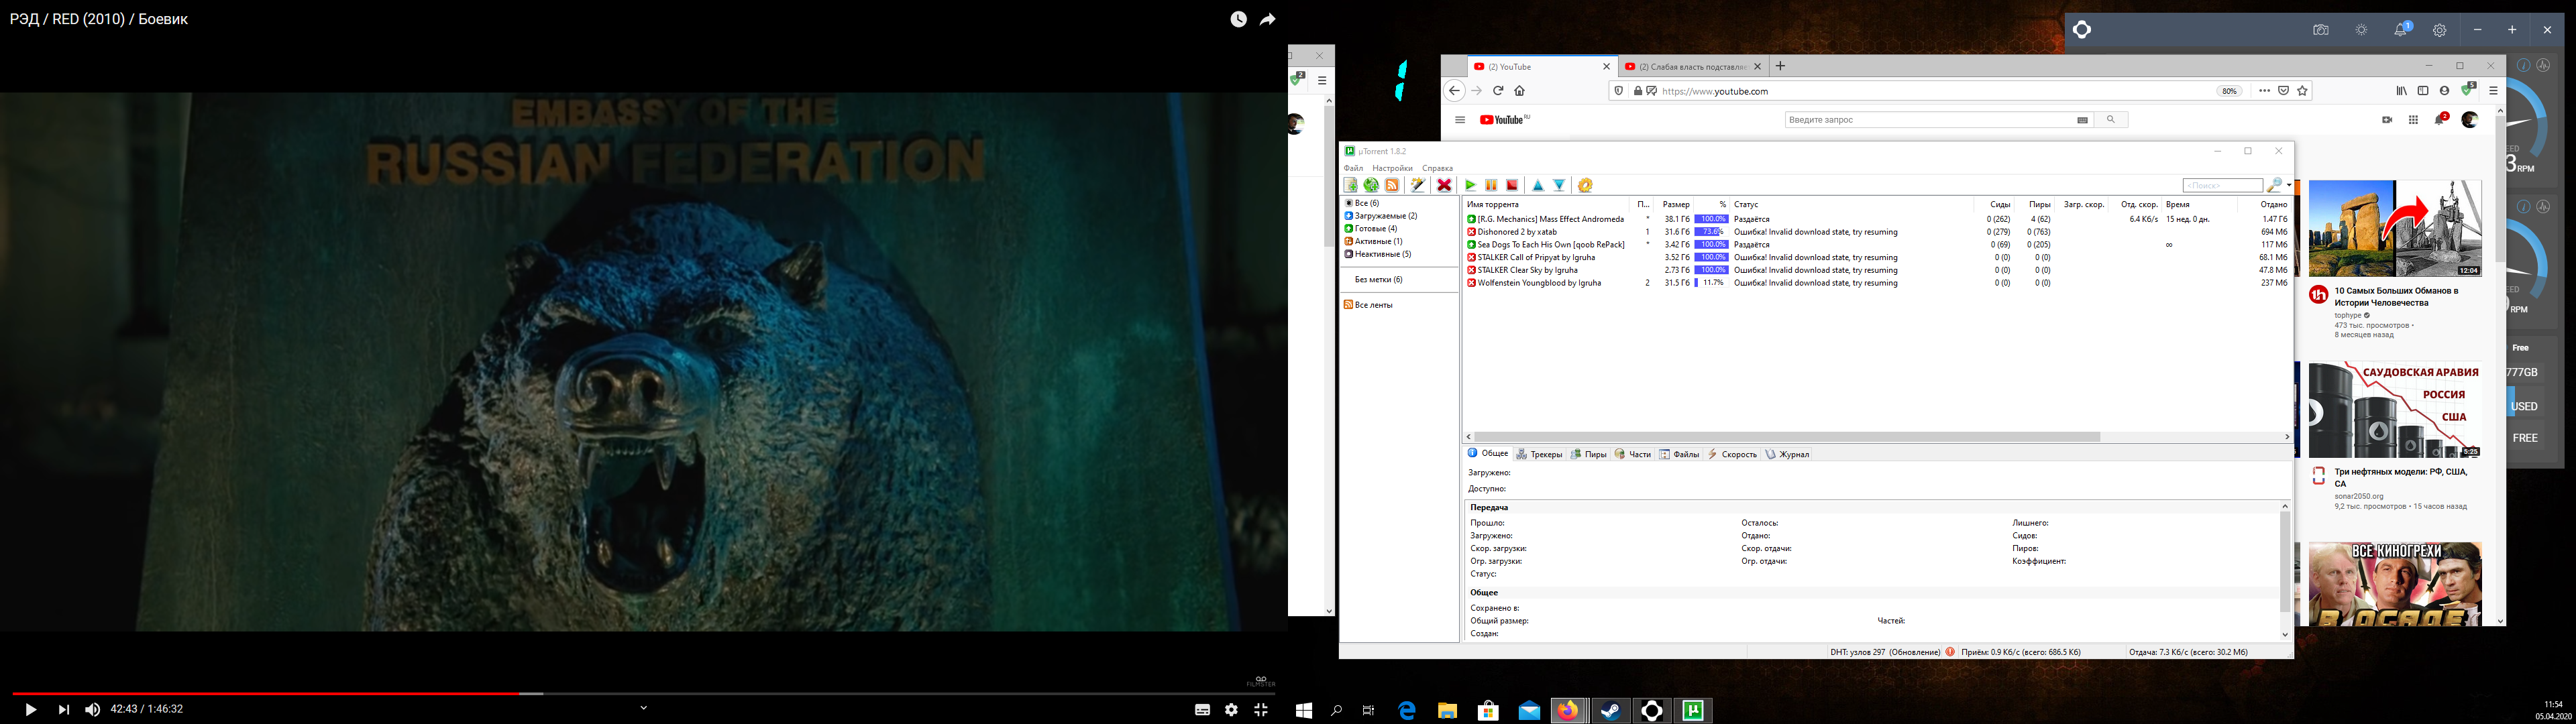Click into µTorrent search field

pyautogui.click(x=2222, y=185)
